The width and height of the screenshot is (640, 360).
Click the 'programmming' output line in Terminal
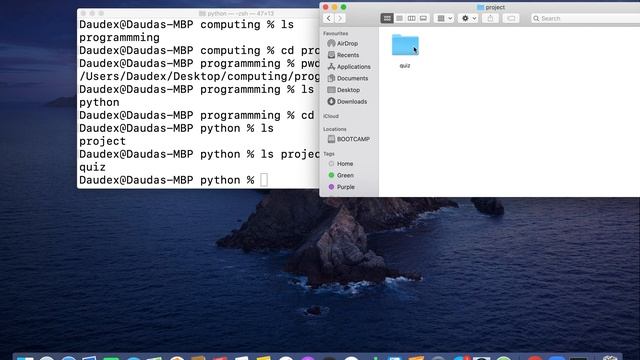(120, 38)
